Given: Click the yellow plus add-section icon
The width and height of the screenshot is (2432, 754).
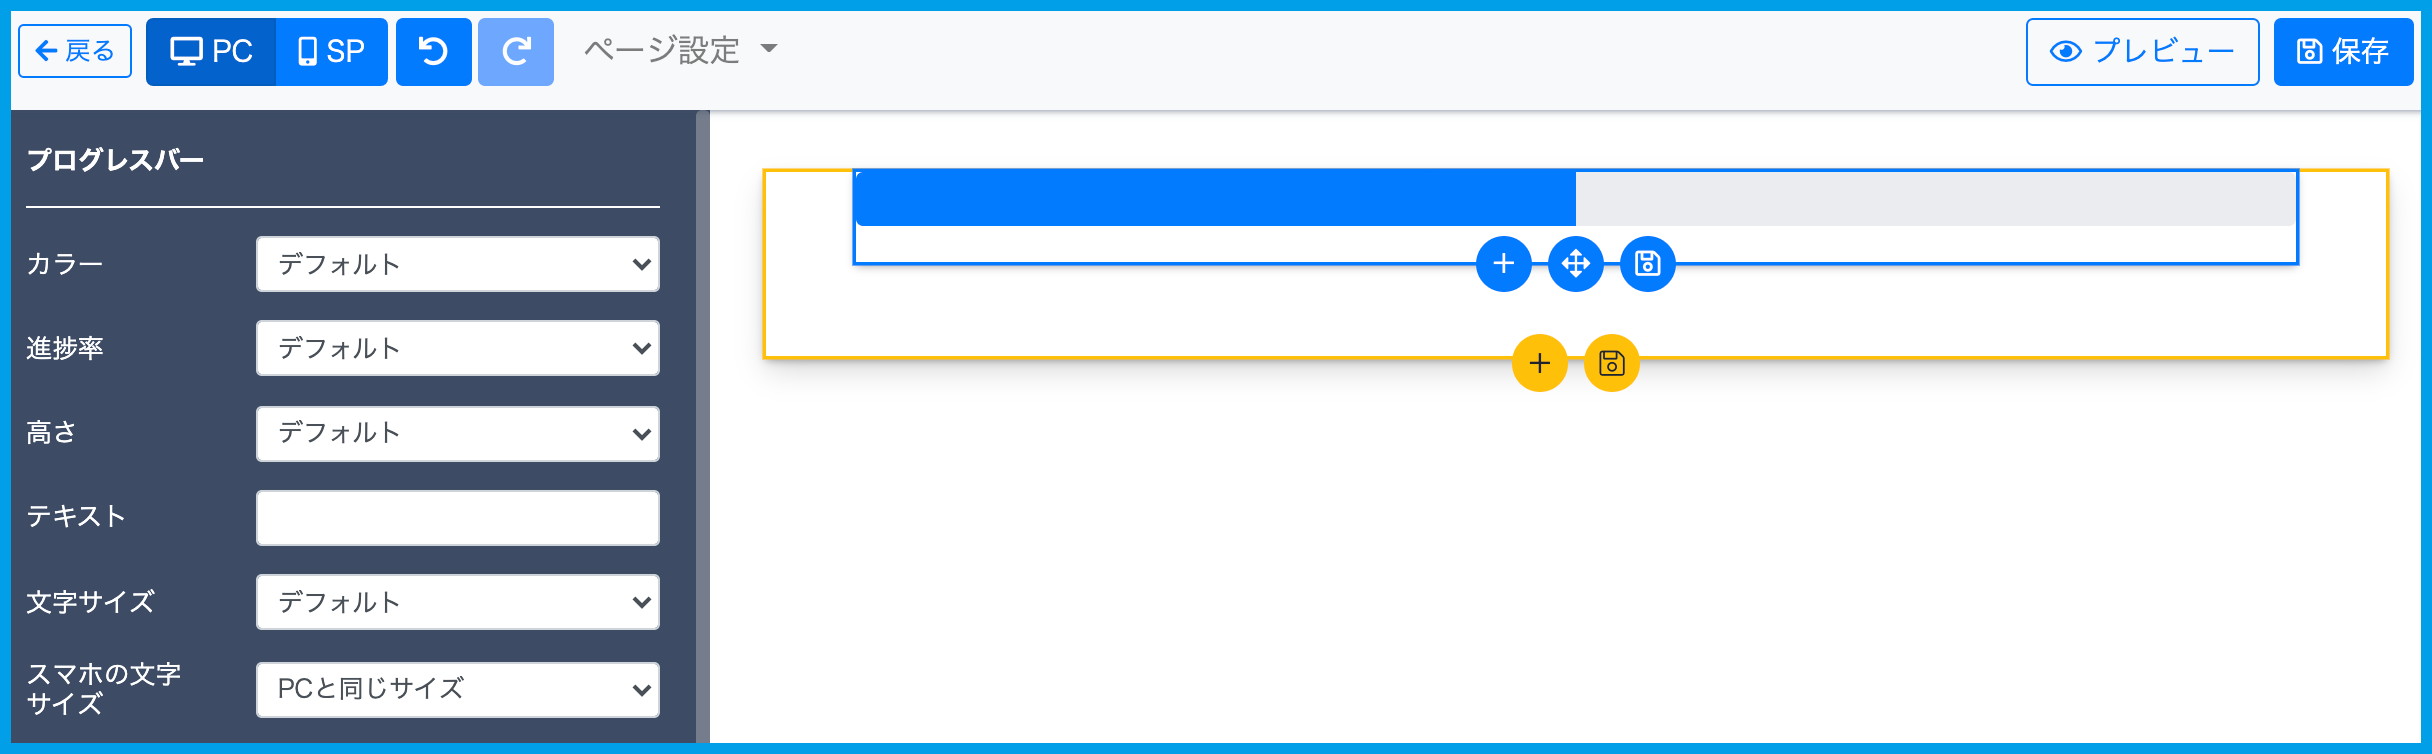Looking at the screenshot, I should [x=1539, y=363].
